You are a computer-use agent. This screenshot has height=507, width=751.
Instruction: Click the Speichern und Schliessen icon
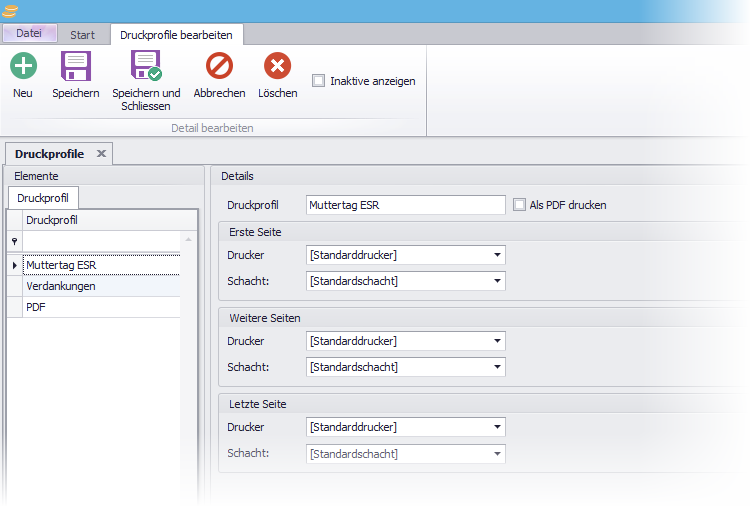point(146,67)
